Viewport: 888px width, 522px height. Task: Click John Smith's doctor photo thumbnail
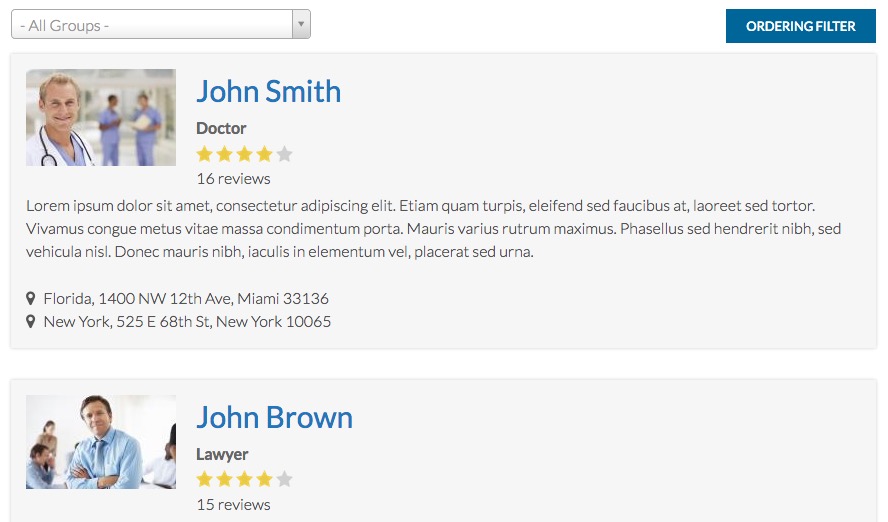[x=101, y=117]
